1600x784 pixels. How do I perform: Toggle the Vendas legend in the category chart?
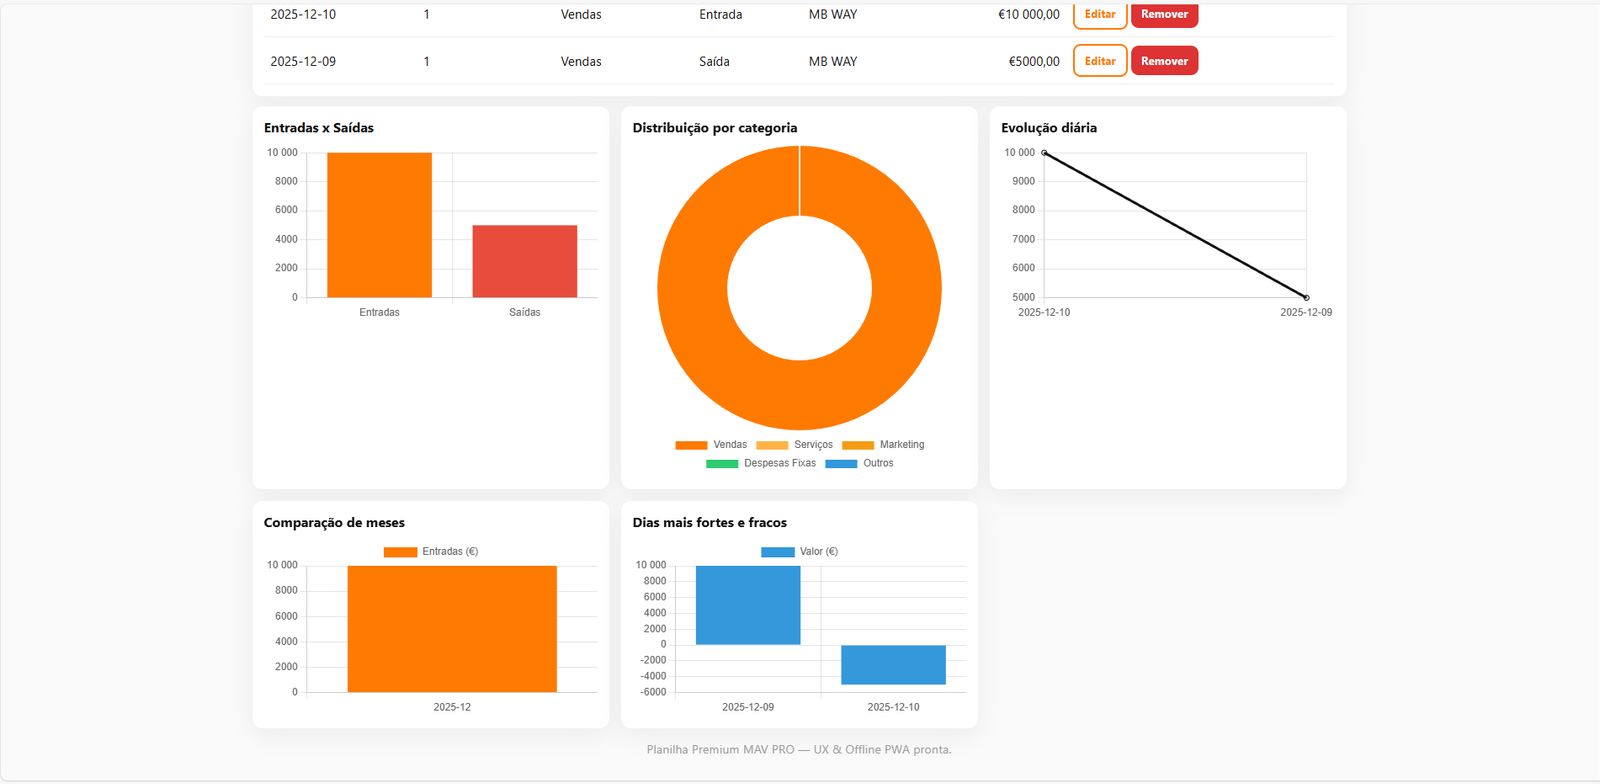point(711,445)
